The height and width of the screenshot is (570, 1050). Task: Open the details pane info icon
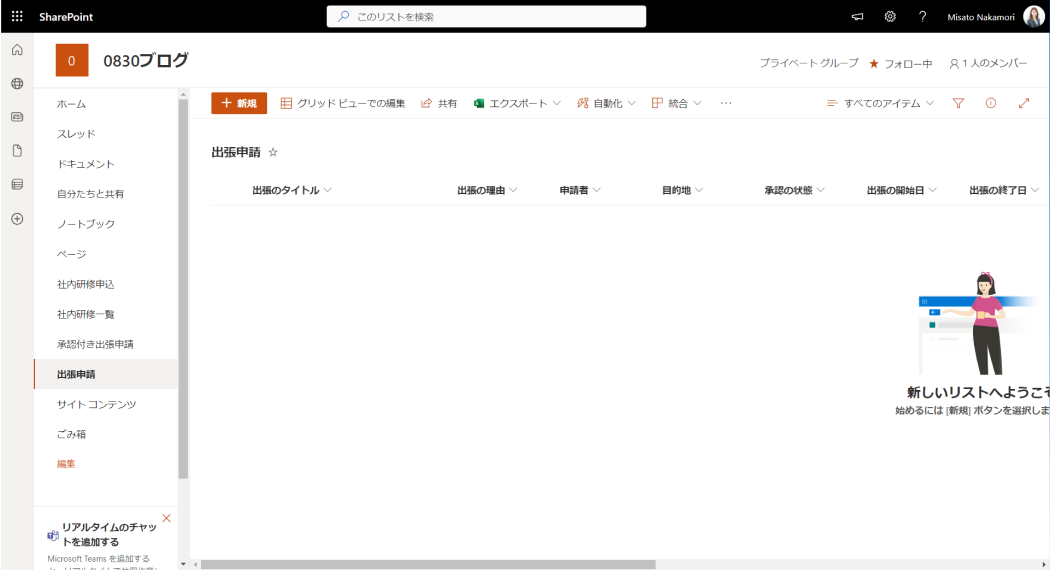[990, 103]
